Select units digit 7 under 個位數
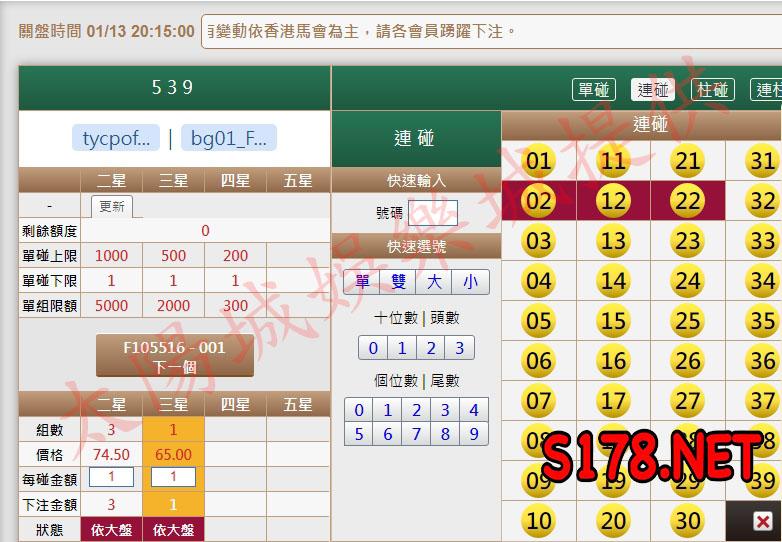Viewport: 782px width, 542px height. click(x=416, y=433)
